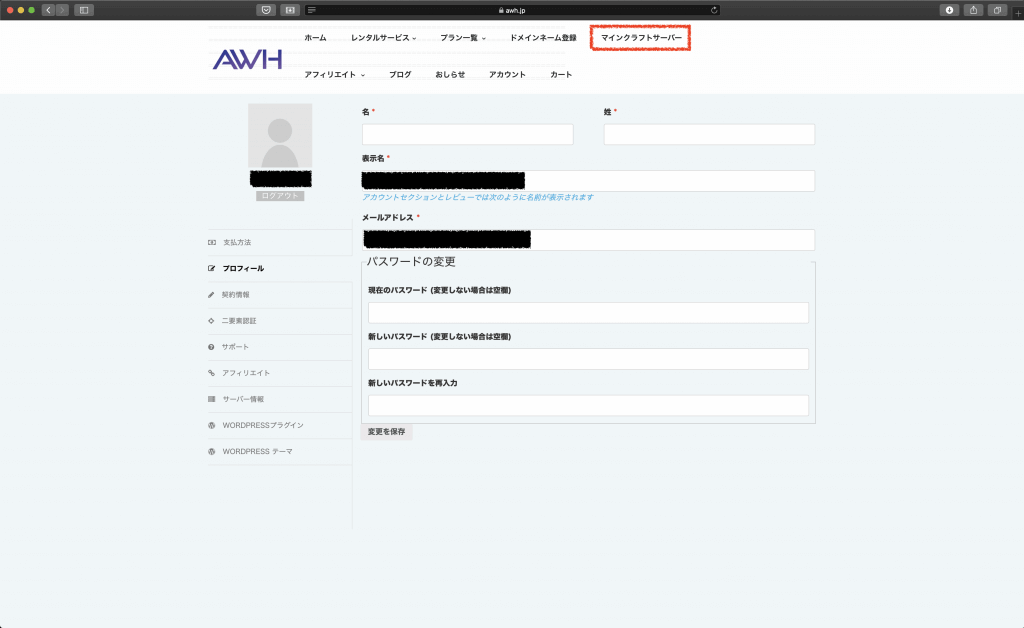Open 支払方法 sidebar link
Viewport: 1024px width, 628px height.
tap(237, 242)
